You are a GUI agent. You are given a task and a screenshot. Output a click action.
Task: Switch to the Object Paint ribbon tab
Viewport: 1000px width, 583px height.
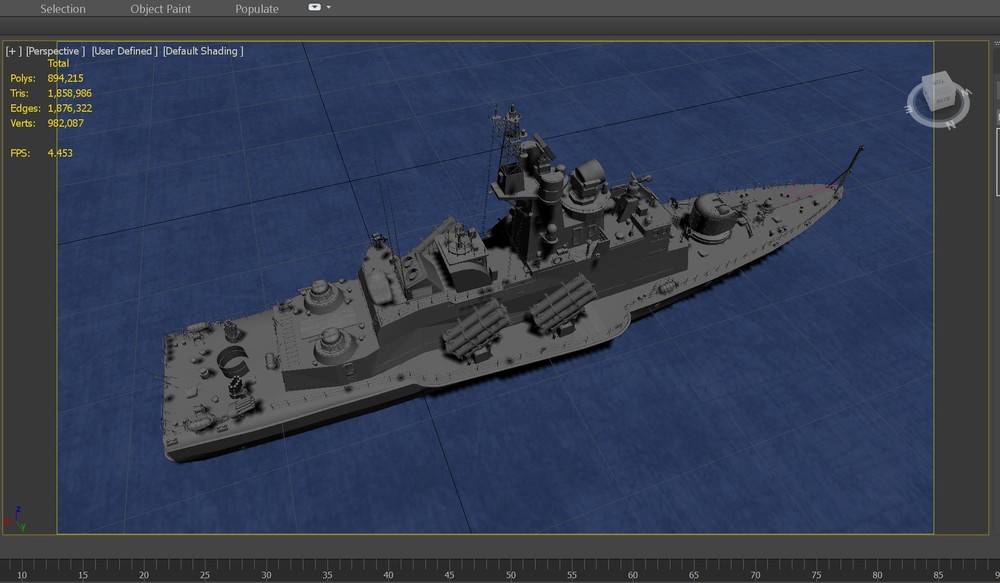[160, 9]
